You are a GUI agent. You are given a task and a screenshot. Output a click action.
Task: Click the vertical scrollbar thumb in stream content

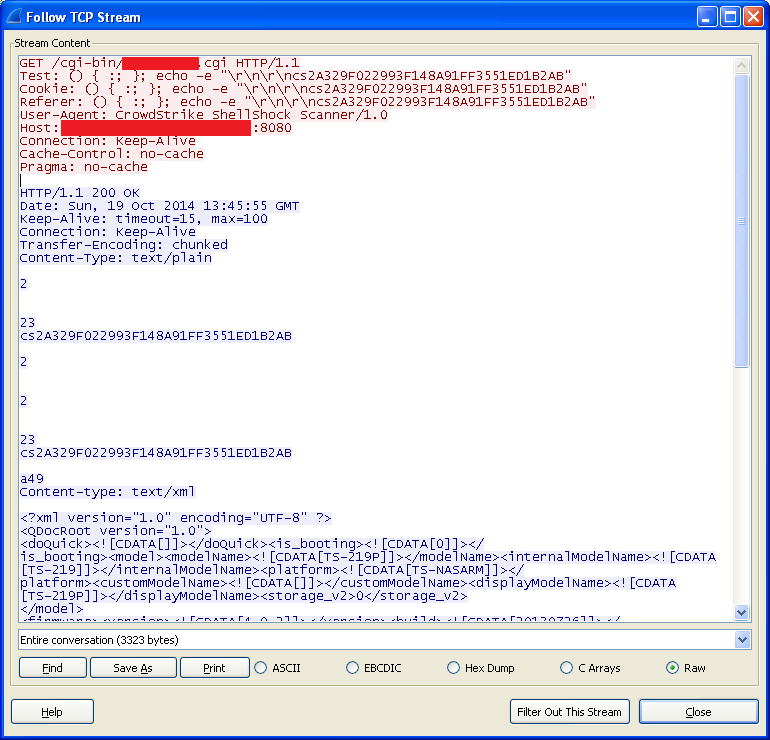(x=742, y=221)
